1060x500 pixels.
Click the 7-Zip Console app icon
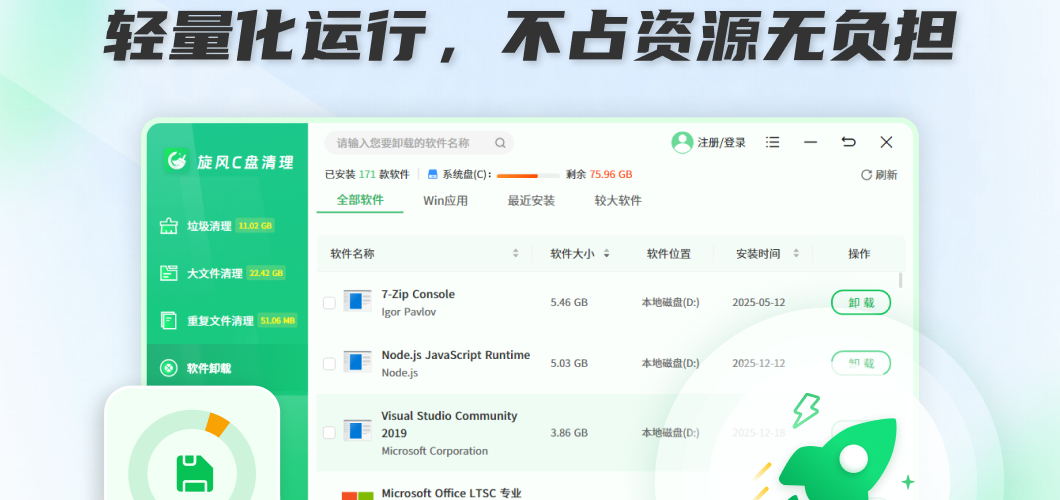[358, 301]
